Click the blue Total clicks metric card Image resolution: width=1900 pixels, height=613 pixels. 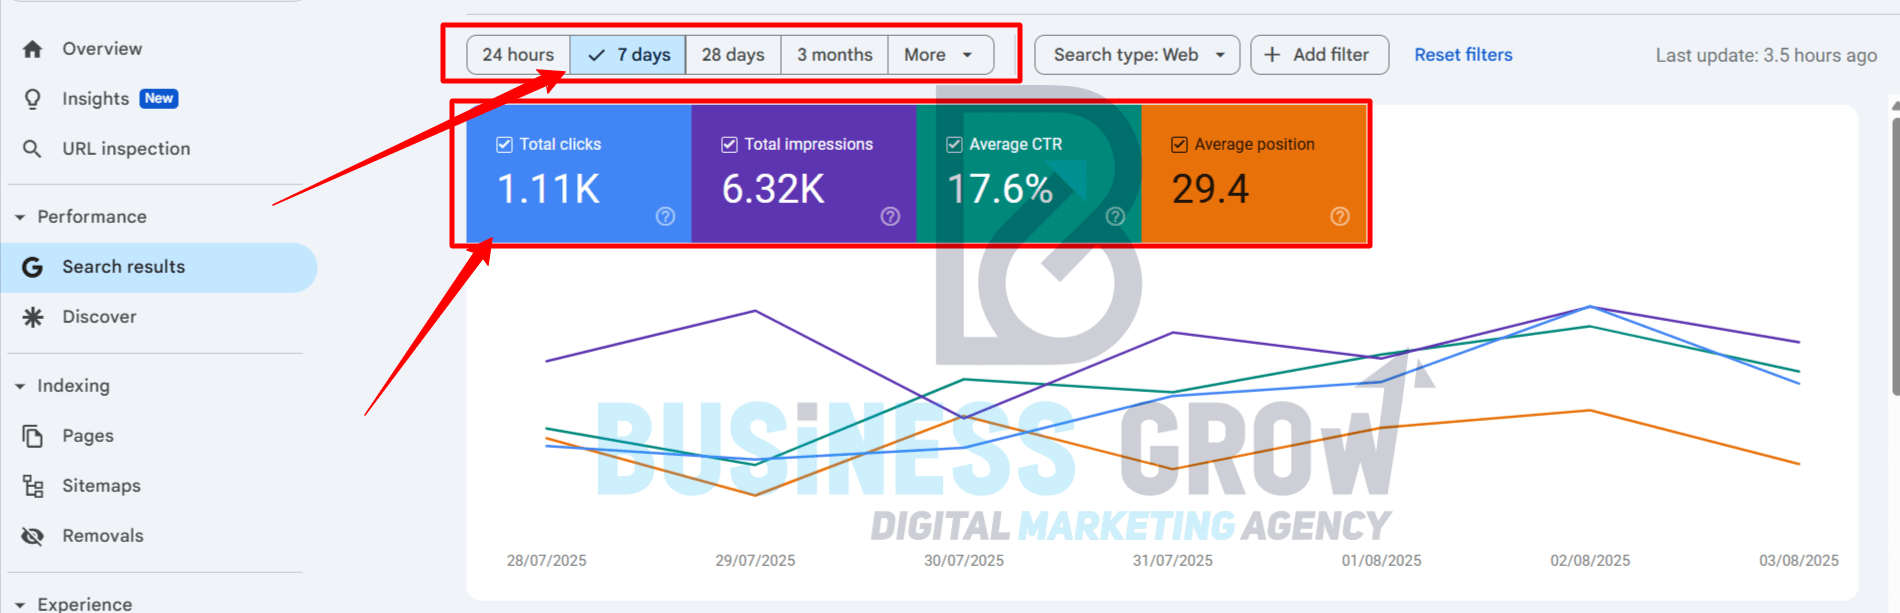(579, 174)
